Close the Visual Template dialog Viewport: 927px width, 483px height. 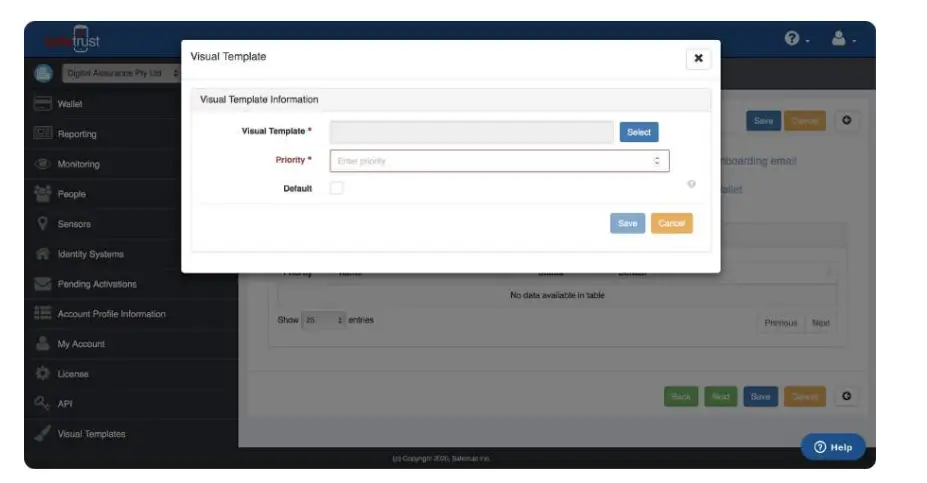[x=698, y=58]
